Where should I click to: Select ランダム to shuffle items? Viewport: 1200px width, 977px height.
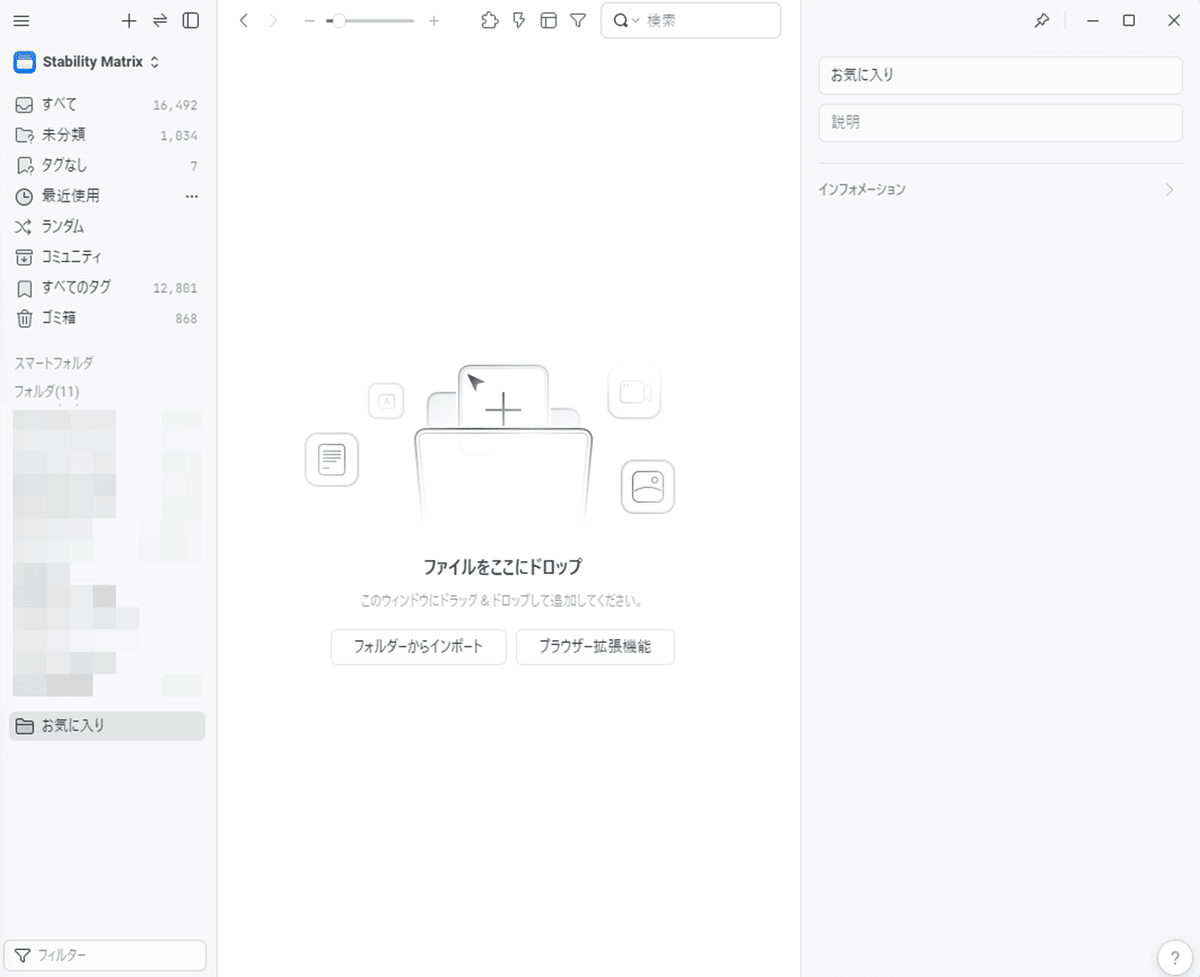[x=61, y=226]
